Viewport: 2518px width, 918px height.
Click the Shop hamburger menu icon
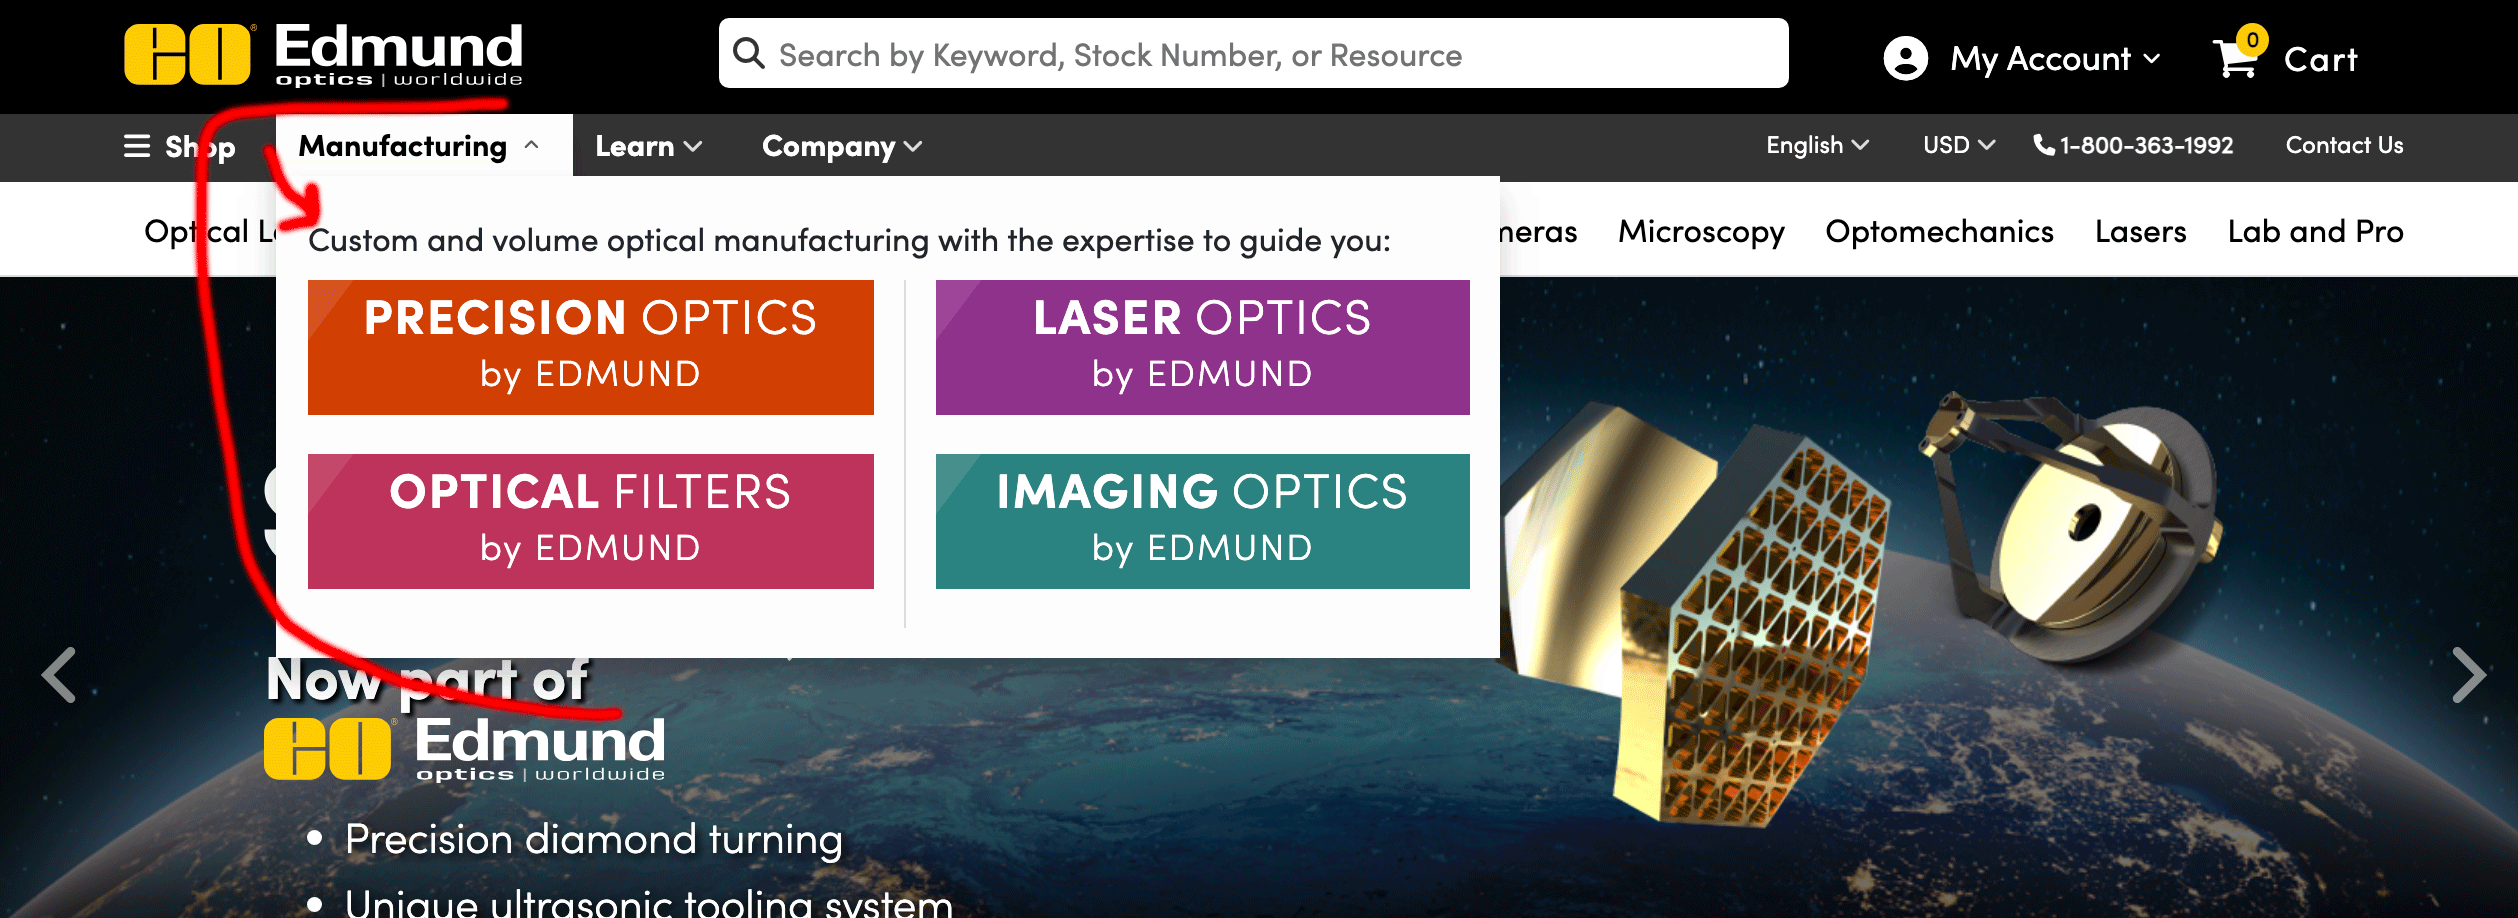tap(137, 146)
